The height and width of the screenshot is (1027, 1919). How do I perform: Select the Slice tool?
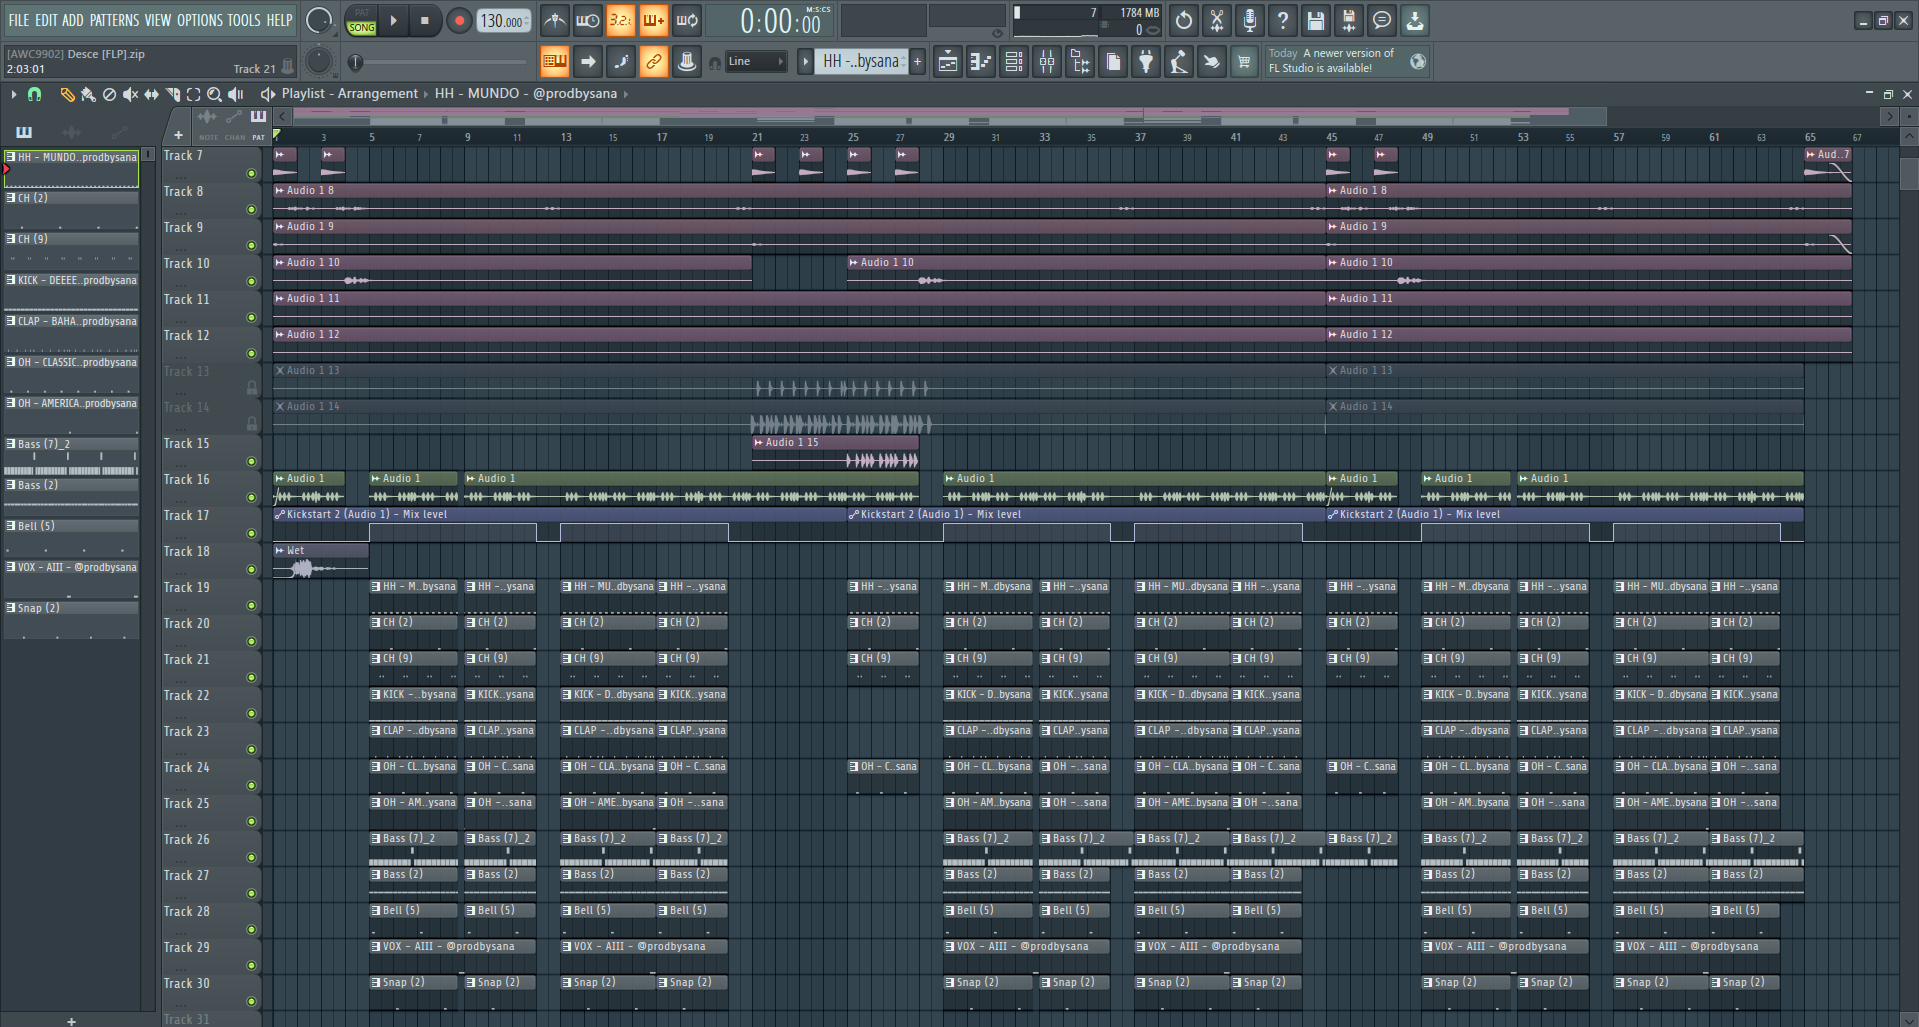(172, 94)
